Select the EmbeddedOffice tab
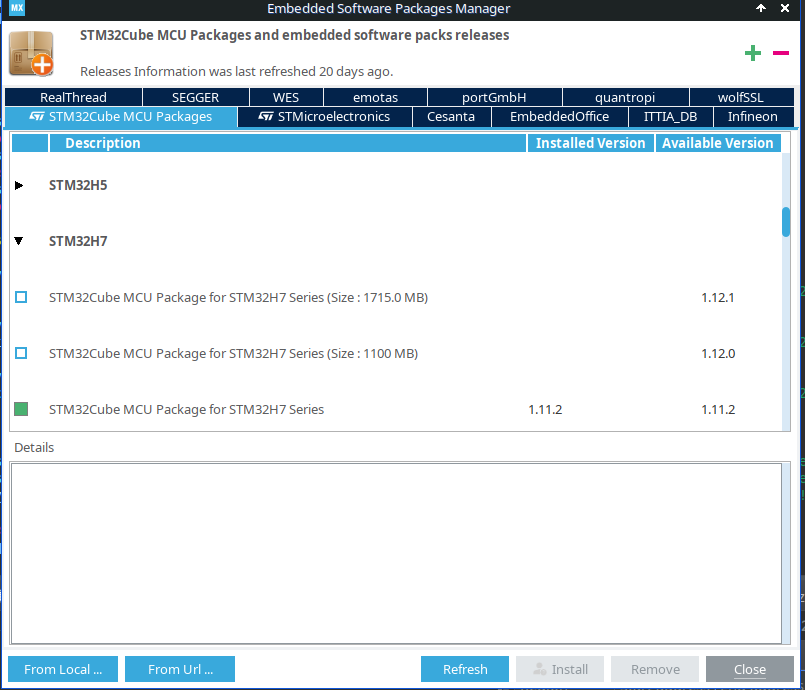 pos(560,117)
